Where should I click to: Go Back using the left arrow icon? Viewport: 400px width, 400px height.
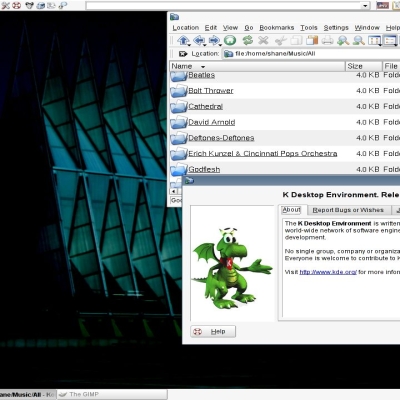coord(199,40)
